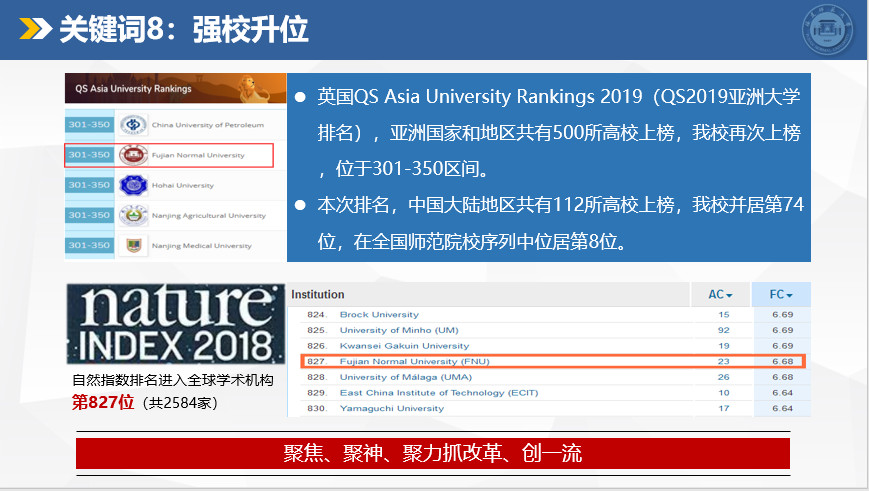This screenshot has height=491, width=869.
Task: Click the AC value 10 for ECIT
Action: (x=724, y=392)
